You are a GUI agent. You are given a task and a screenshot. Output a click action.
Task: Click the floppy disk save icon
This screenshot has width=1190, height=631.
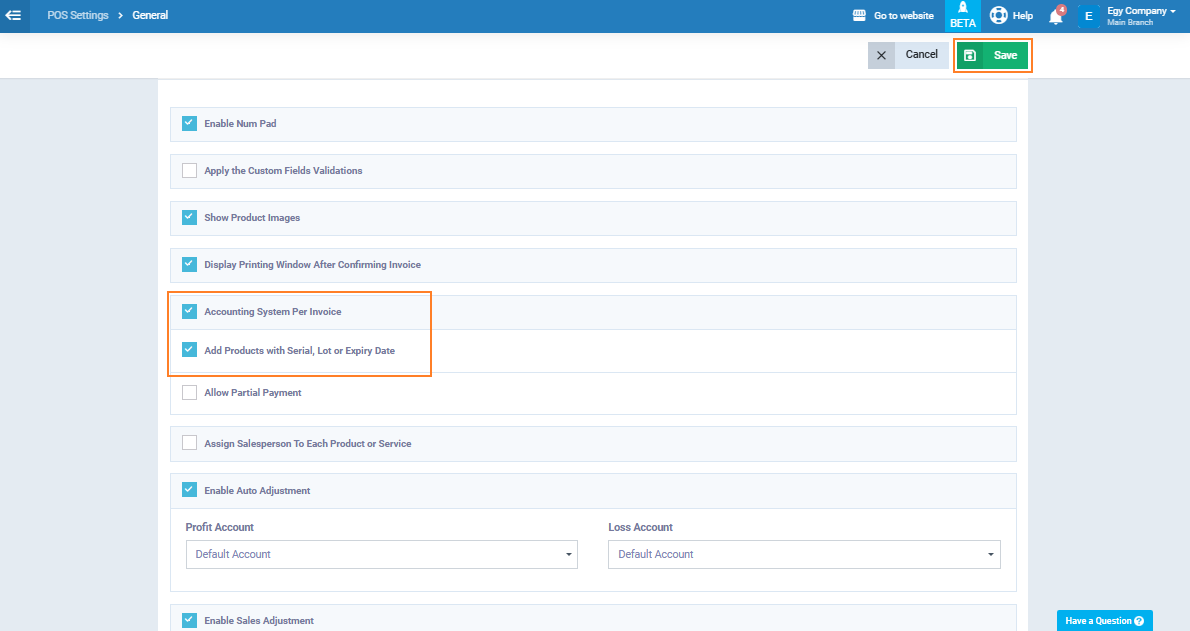970,55
